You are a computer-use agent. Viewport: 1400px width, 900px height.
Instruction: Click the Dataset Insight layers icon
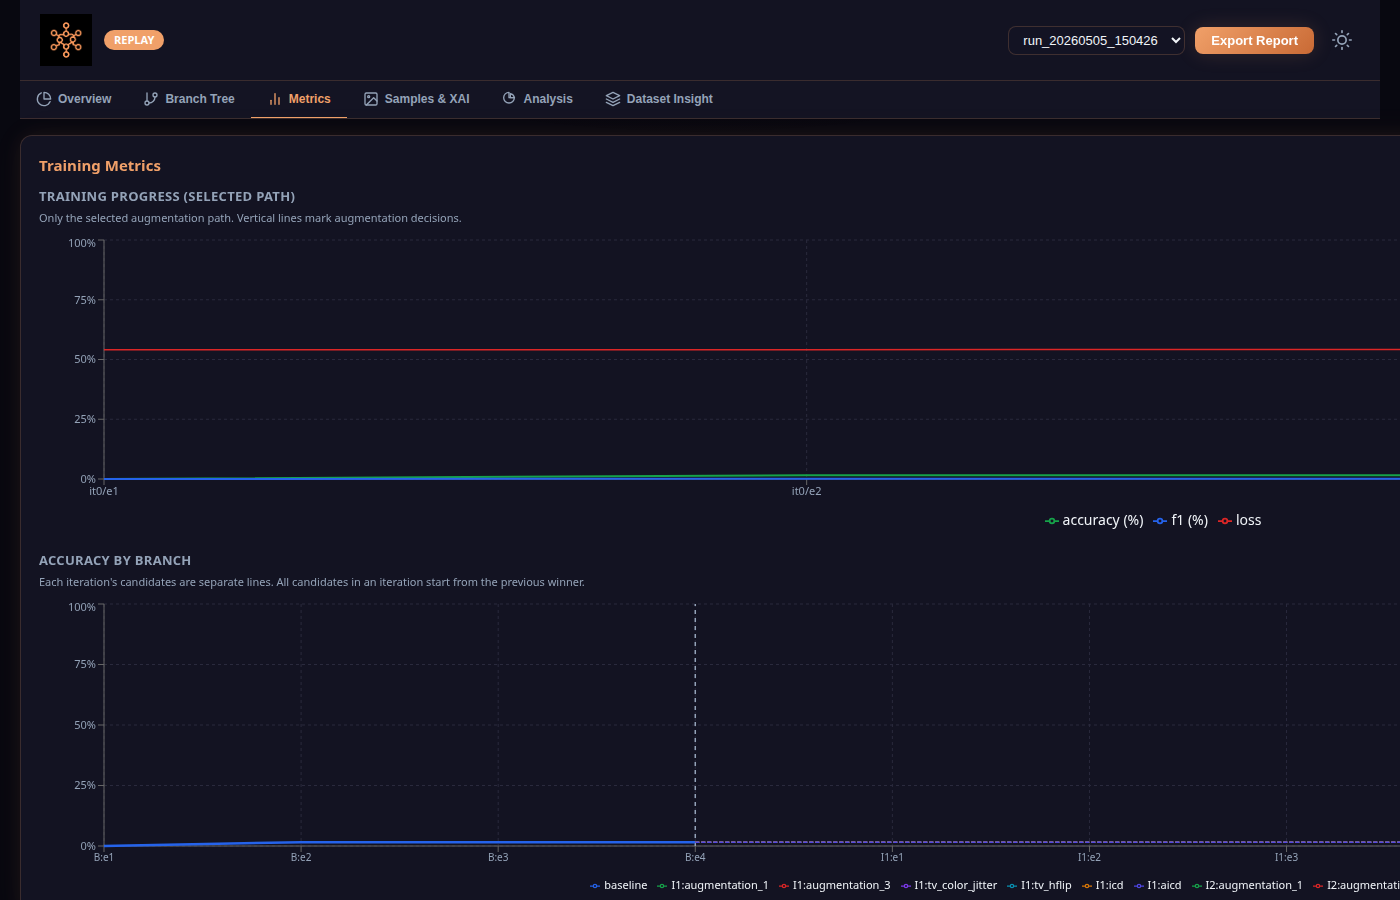(613, 99)
